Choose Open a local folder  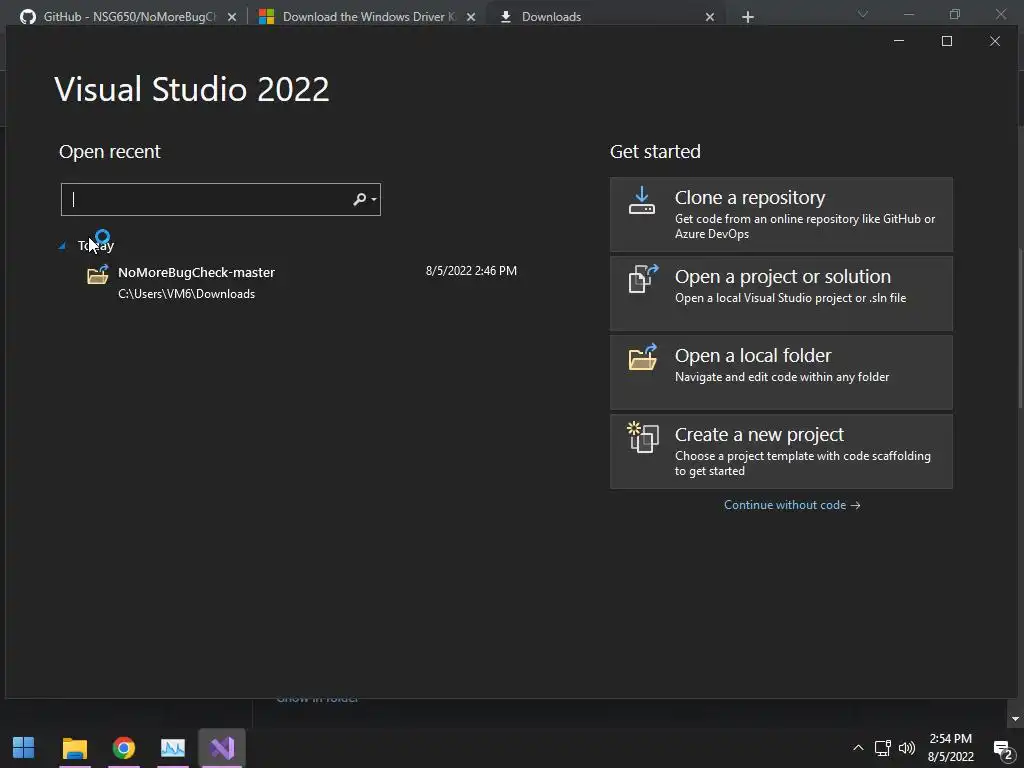pyautogui.click(x=781, y=372)
